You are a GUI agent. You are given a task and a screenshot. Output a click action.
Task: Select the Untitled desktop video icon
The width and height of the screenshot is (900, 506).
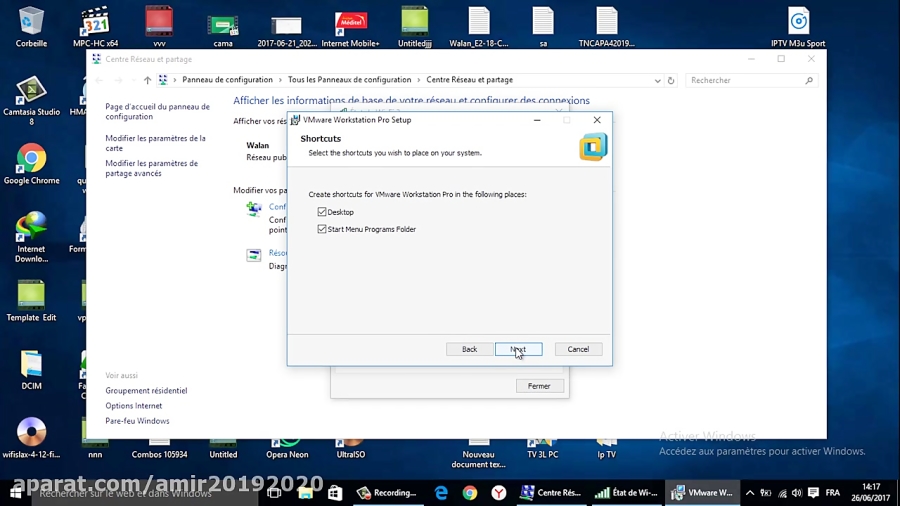[223, 450]
